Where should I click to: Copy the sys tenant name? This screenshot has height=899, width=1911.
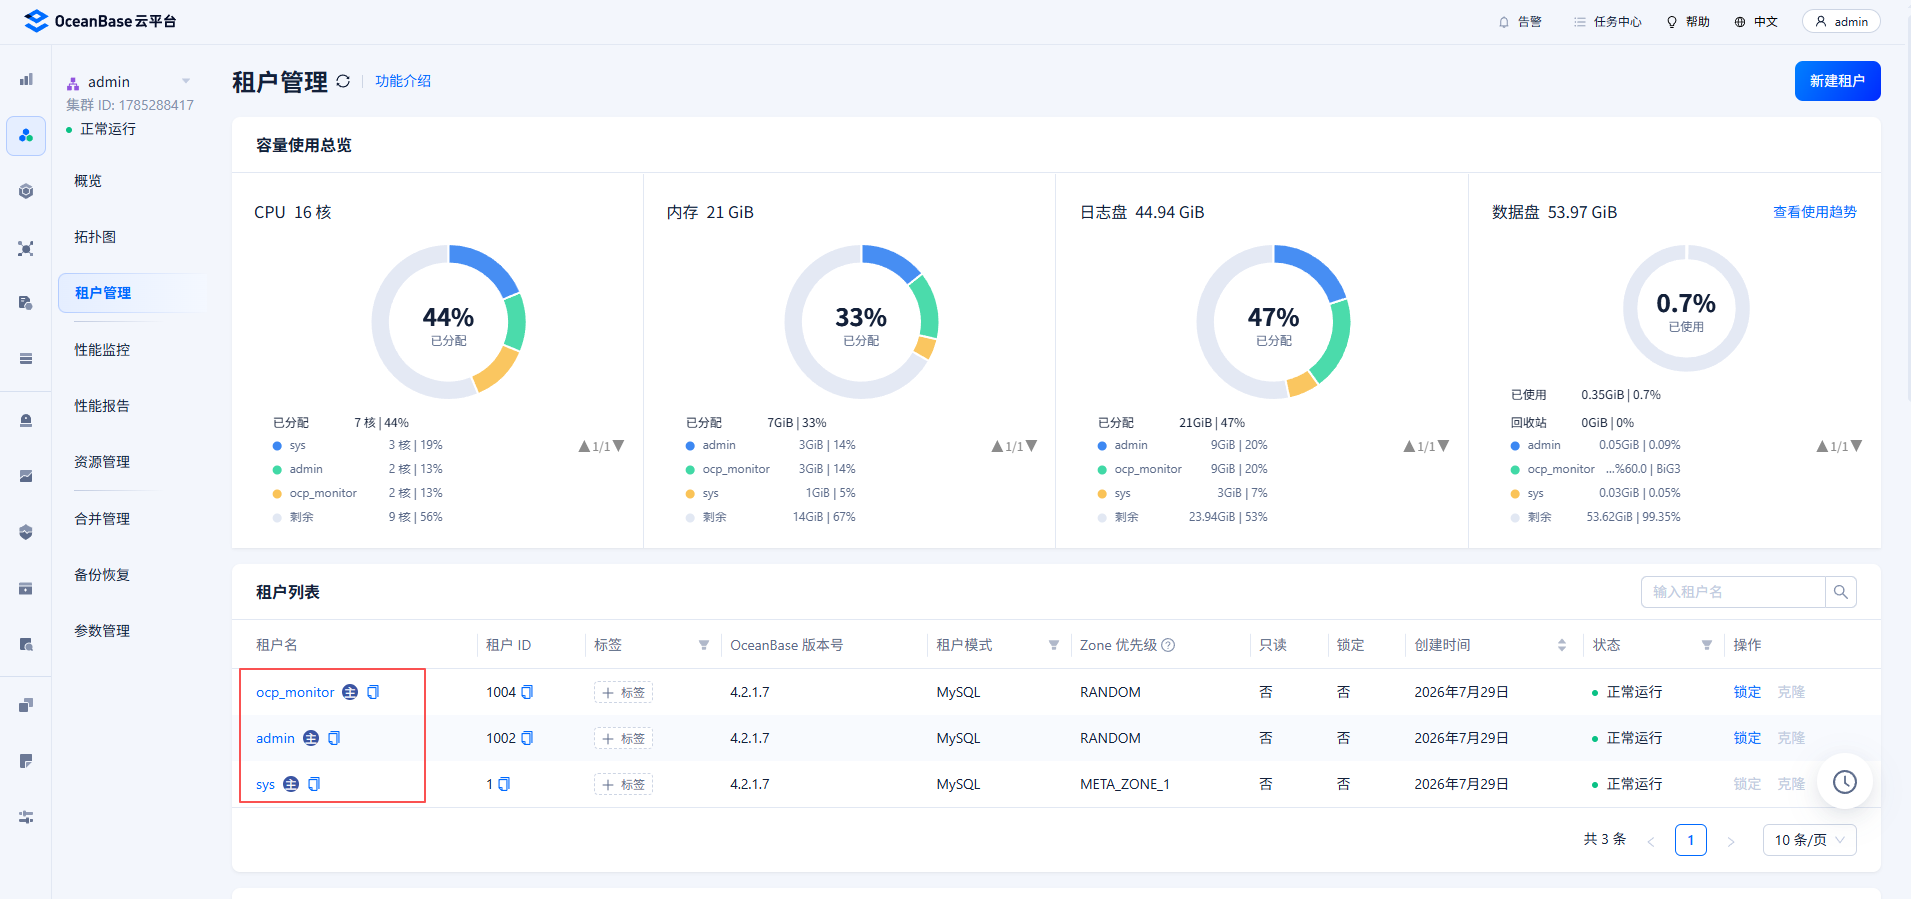point(314,784)
